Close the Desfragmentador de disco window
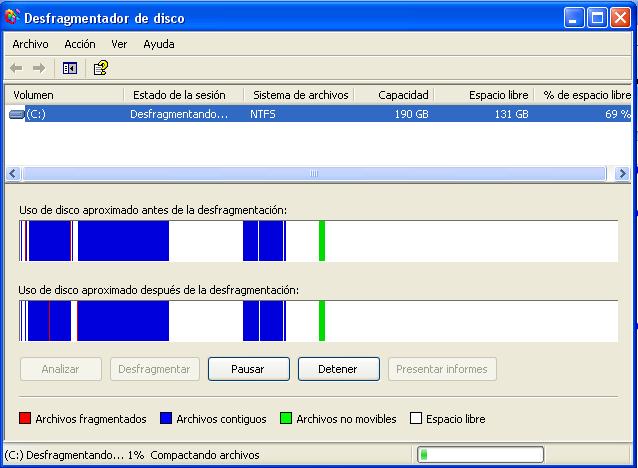This screenshot has height=468, width=638. (621, 18)
